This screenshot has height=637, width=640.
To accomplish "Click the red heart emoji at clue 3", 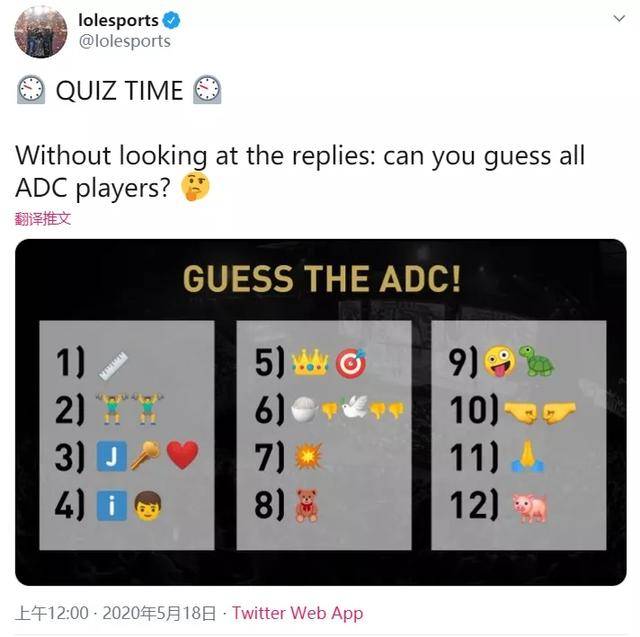I will 181,456.
